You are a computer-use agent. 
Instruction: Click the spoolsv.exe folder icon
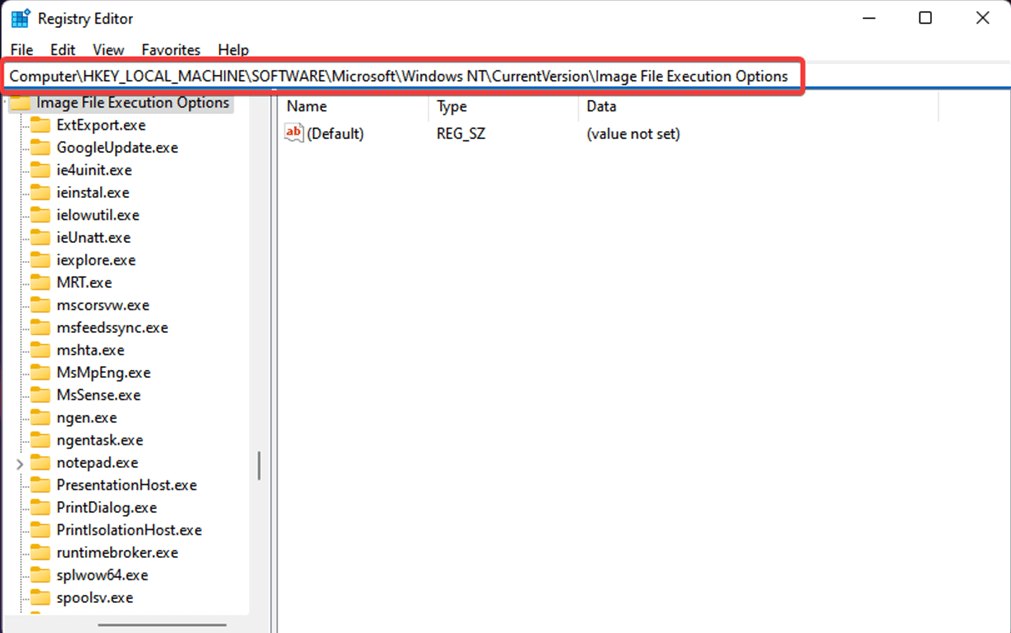40,598
